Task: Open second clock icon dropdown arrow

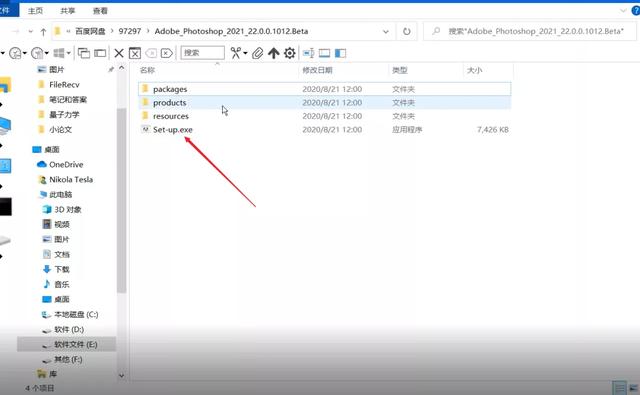Action: point(47,53)
